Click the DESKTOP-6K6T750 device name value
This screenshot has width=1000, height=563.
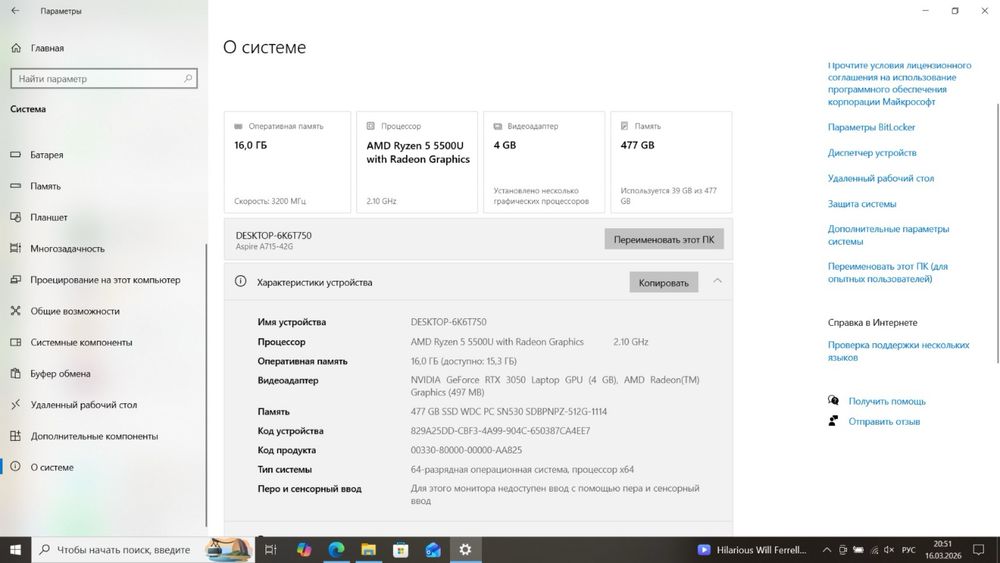[448, 322]
